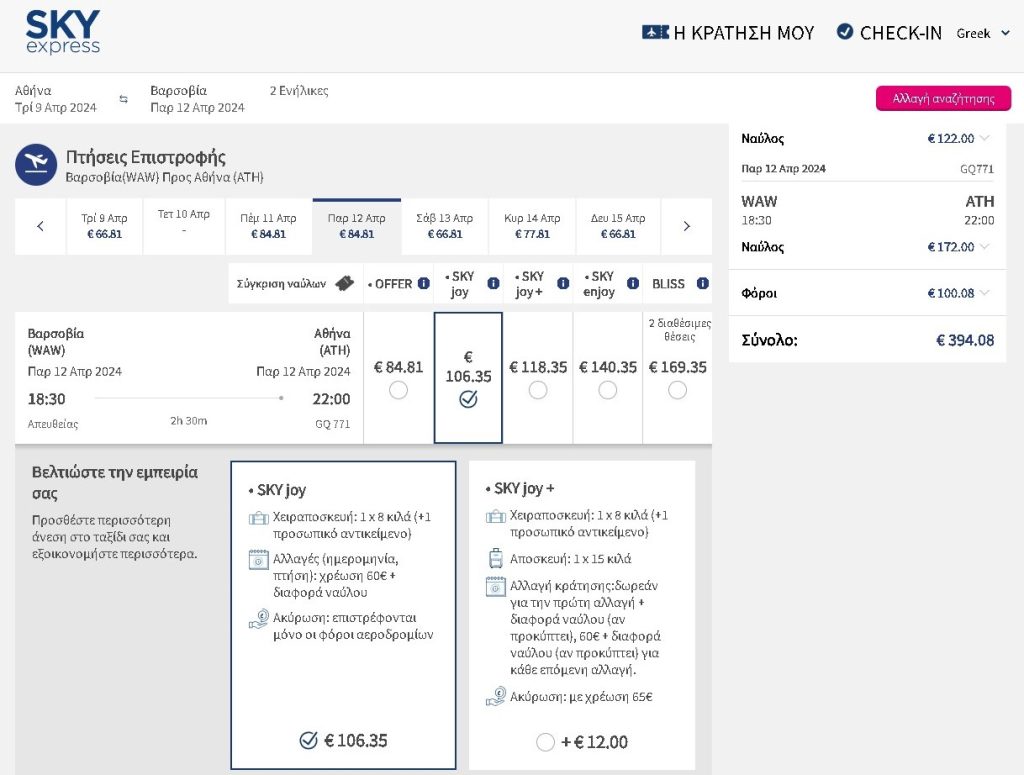1024x775 pixels.
Task: Select the Σάβ 13 Απρ date tab
Action: 445,226
